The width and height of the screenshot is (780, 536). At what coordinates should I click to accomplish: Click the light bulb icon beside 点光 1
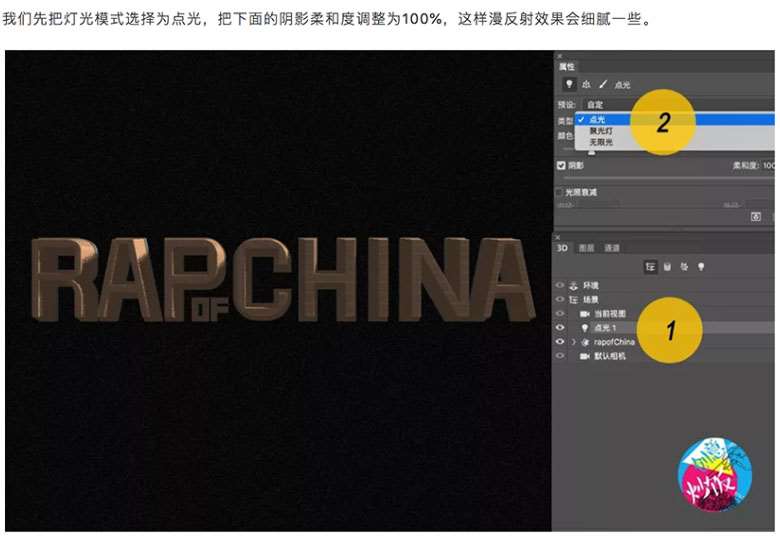585,327
